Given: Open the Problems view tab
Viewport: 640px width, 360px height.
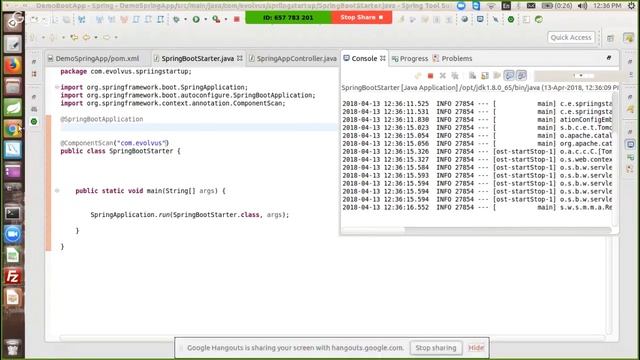Looking at the screenshot, I should click(453, 59).
